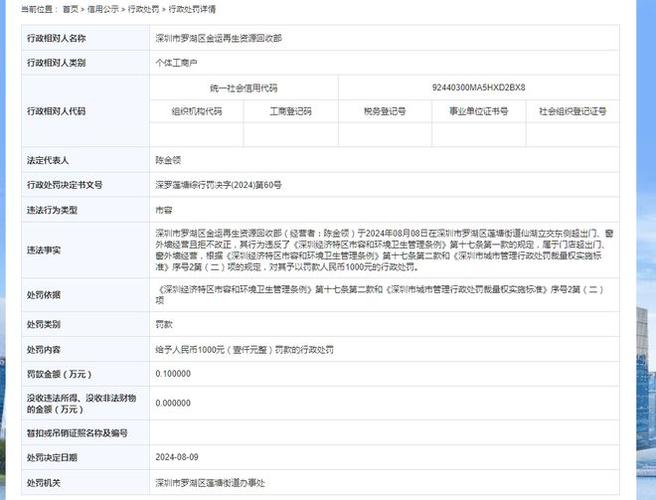The width and height of the screenshot is (656, 500).
Task: Select label 行政处罚决定书文号
Action: (65, 185)
